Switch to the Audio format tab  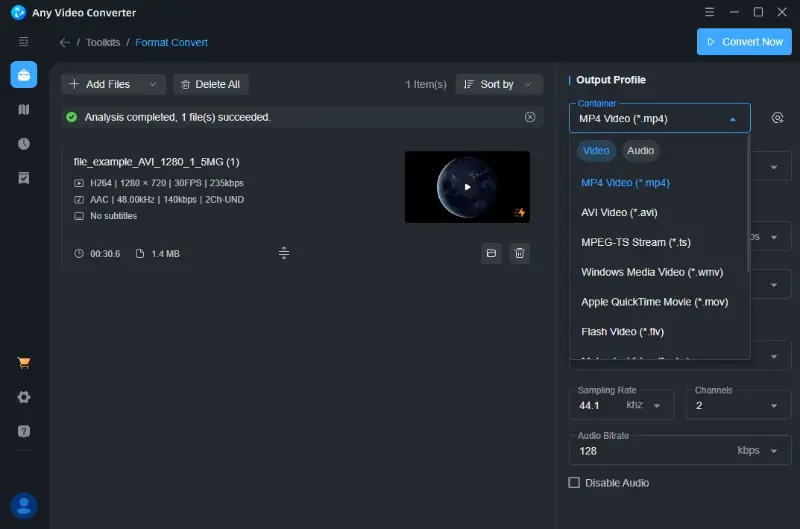(x=640, y=151)
